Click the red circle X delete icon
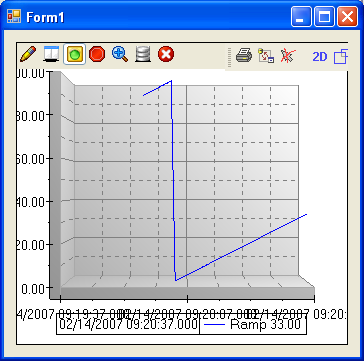 tap(166, 54)
